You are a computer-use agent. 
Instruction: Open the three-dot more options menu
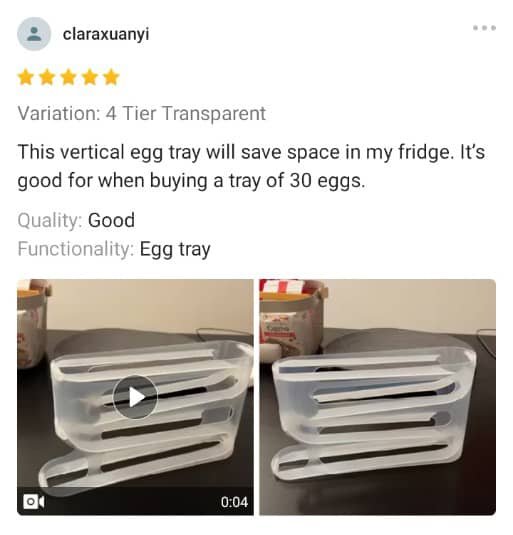pos(484,28)
